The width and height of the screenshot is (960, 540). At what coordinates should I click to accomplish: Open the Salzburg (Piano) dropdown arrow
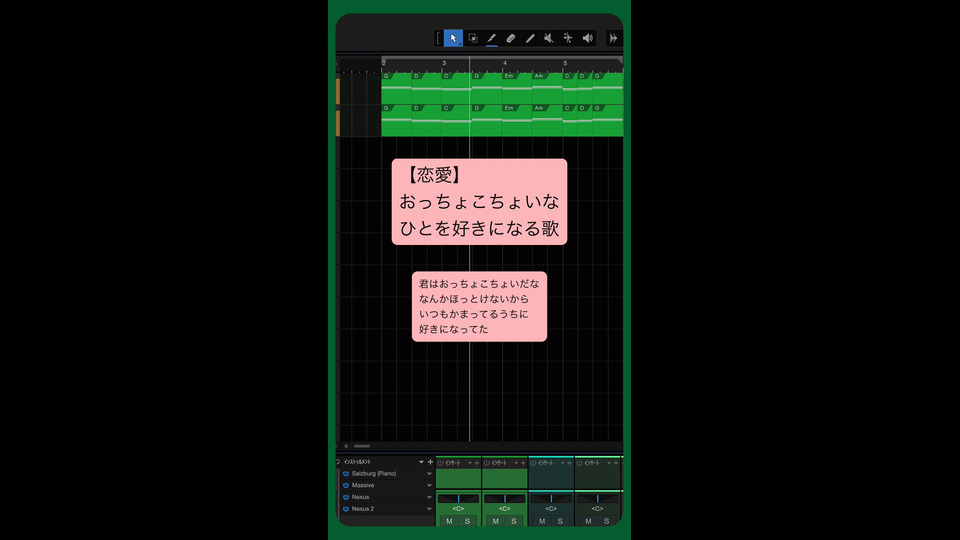point(429,474)
